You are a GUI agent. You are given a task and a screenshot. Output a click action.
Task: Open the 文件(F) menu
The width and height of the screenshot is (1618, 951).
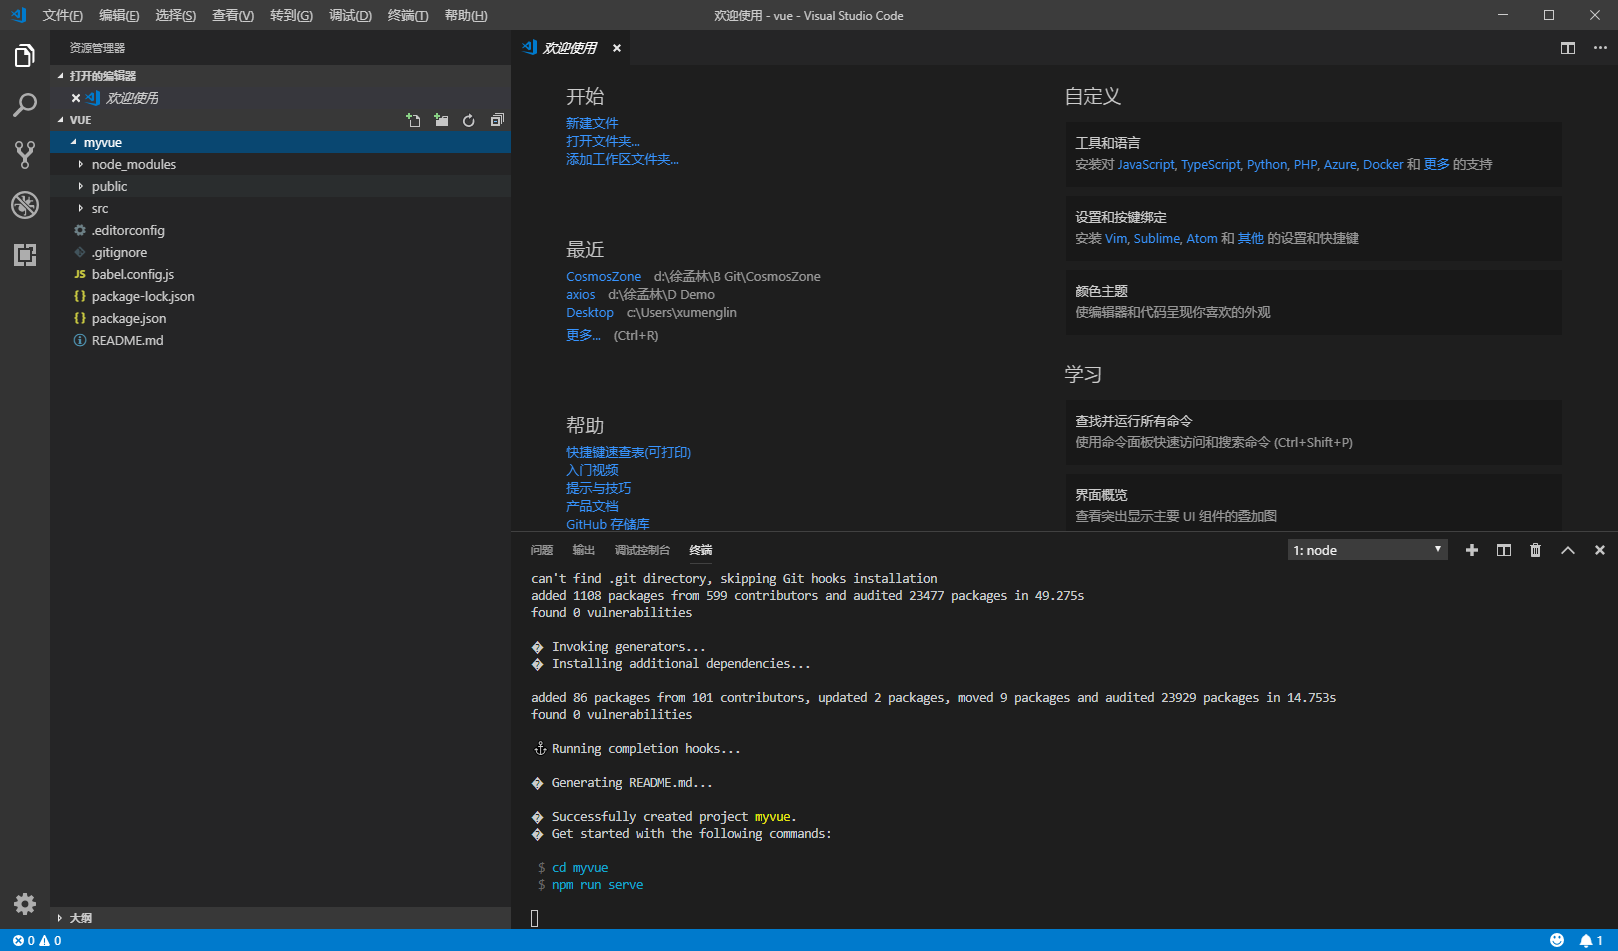pyautogui.click(x=63, y=15)
